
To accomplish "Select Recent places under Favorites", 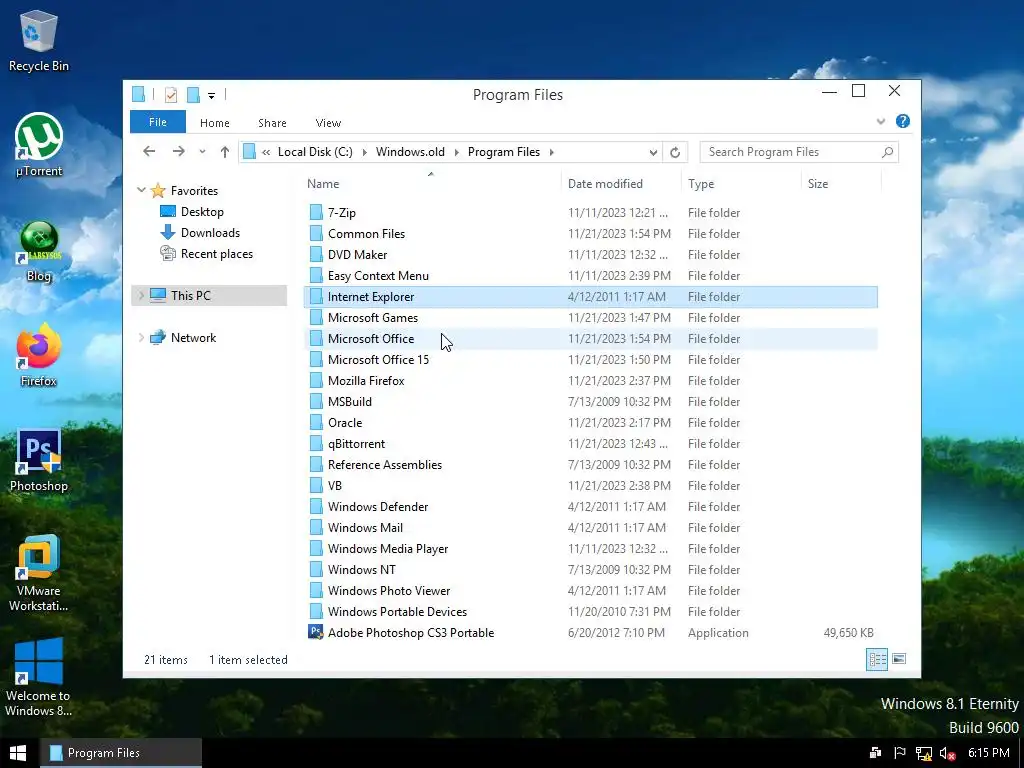I will pos(216,253).
